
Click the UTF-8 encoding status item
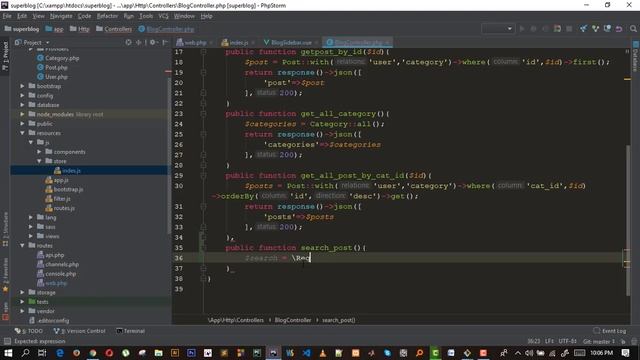pos(567,341)
